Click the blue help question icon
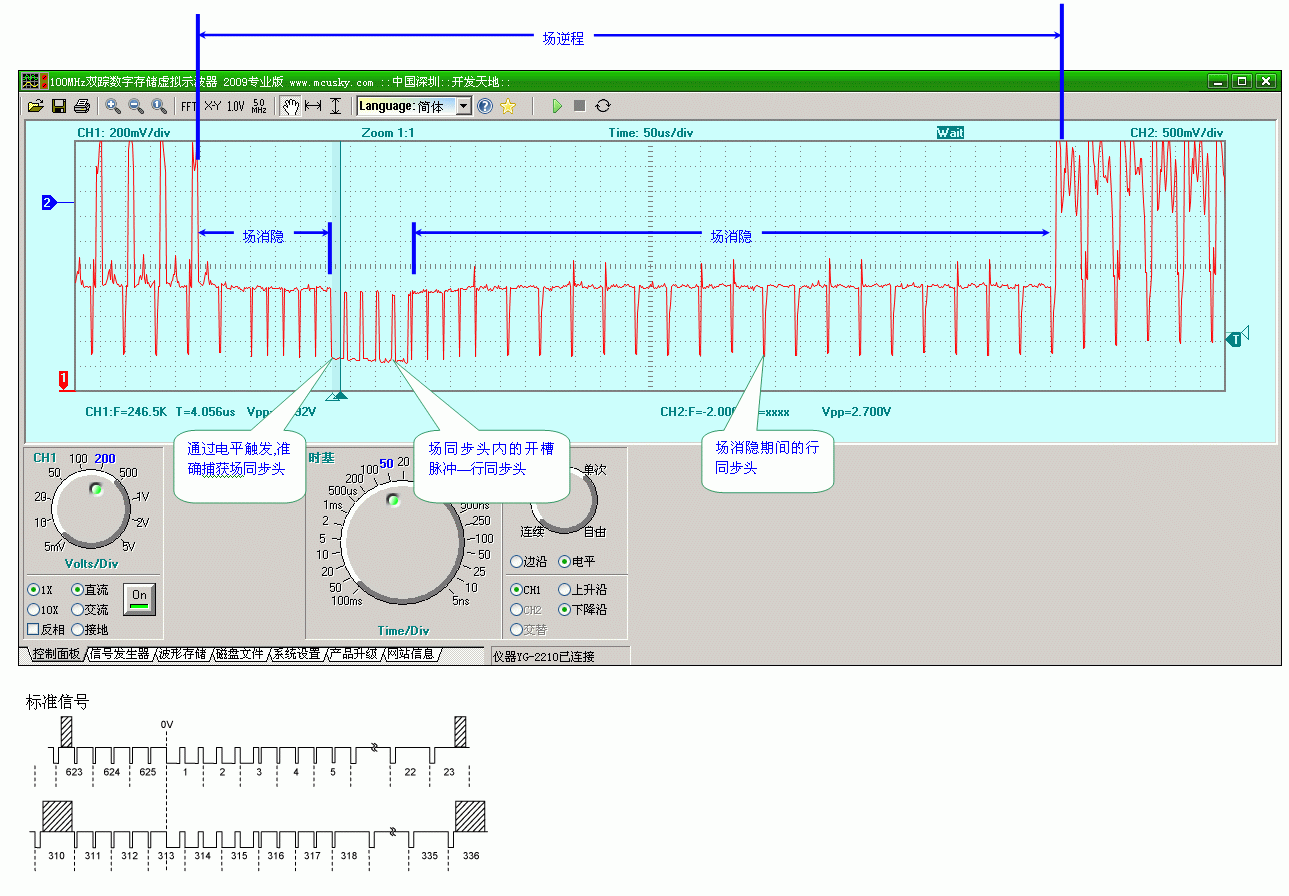1289x896 pixels. pyautogui.click(x=485, y=106)
